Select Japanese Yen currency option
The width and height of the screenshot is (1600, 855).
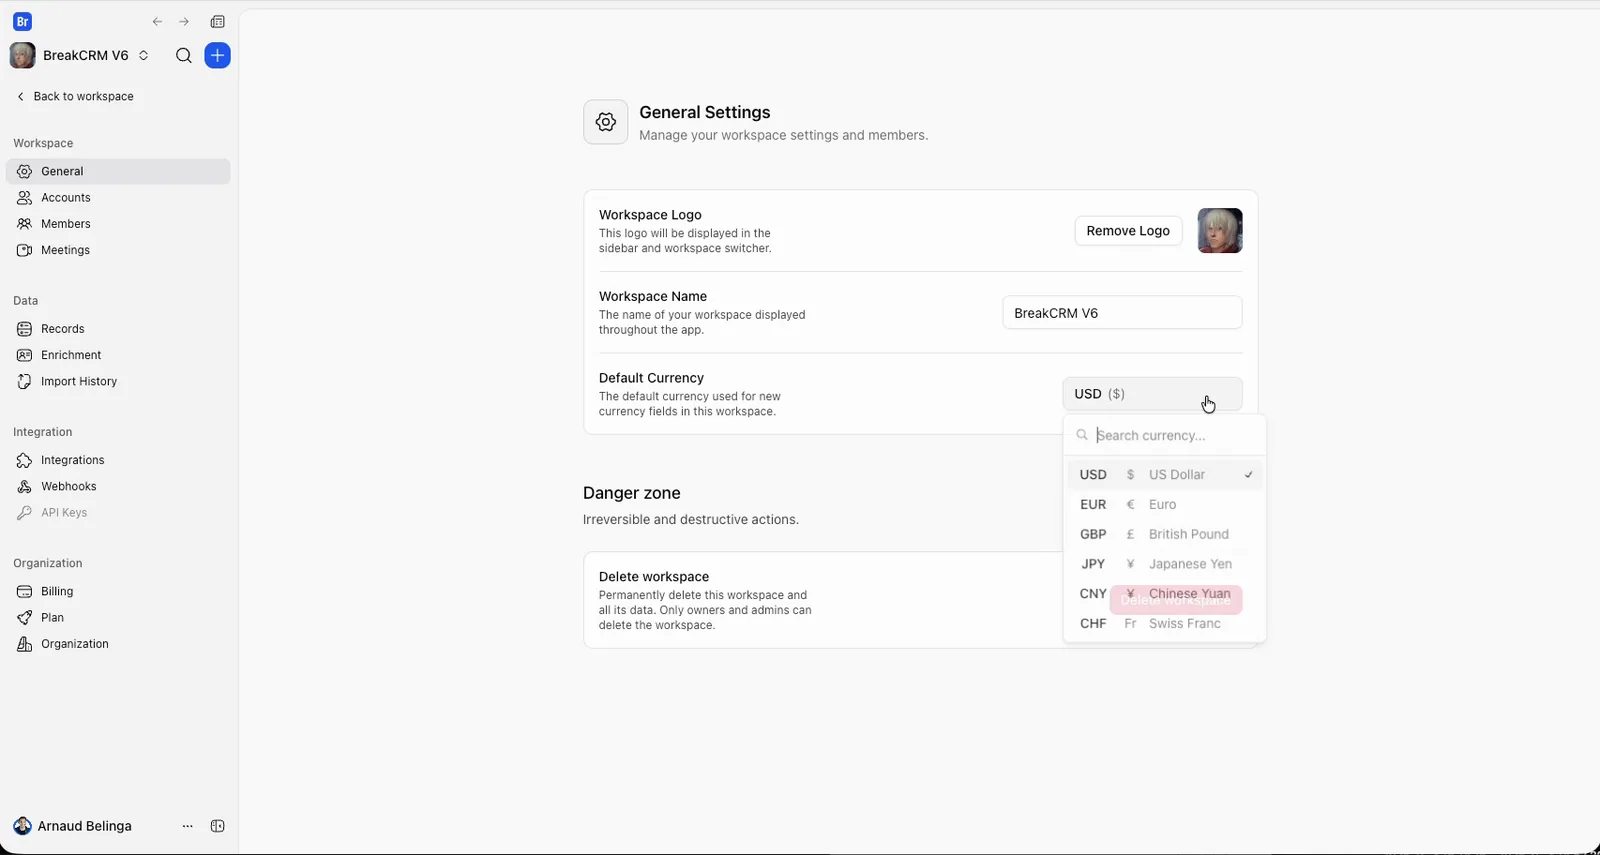pyautogui.click(x=1165, y=564)
